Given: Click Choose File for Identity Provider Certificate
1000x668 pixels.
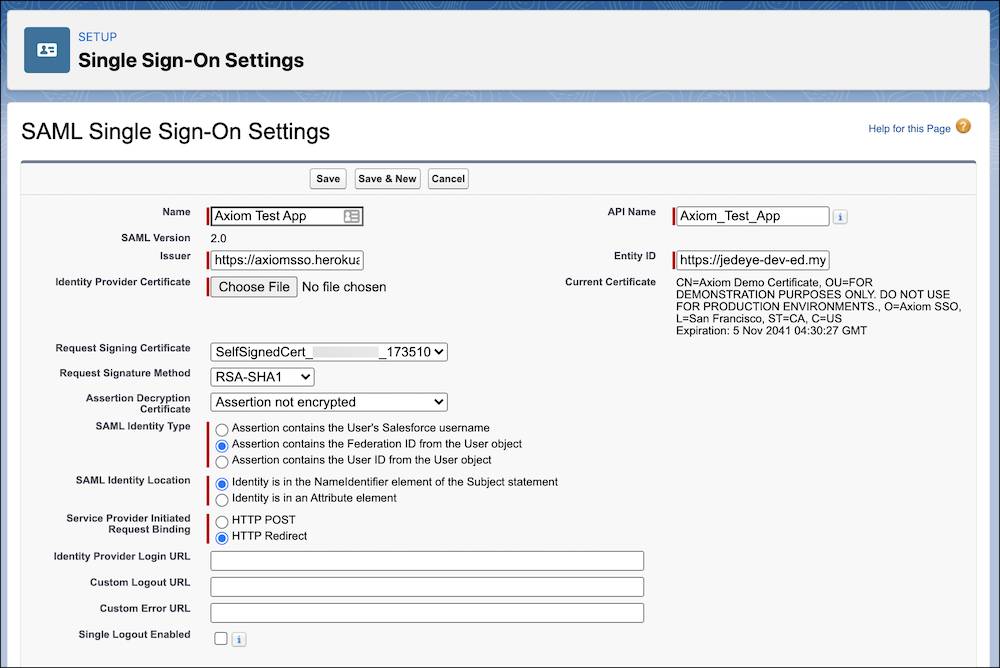Looking at the screenshot, I should [x=254, y=287].
